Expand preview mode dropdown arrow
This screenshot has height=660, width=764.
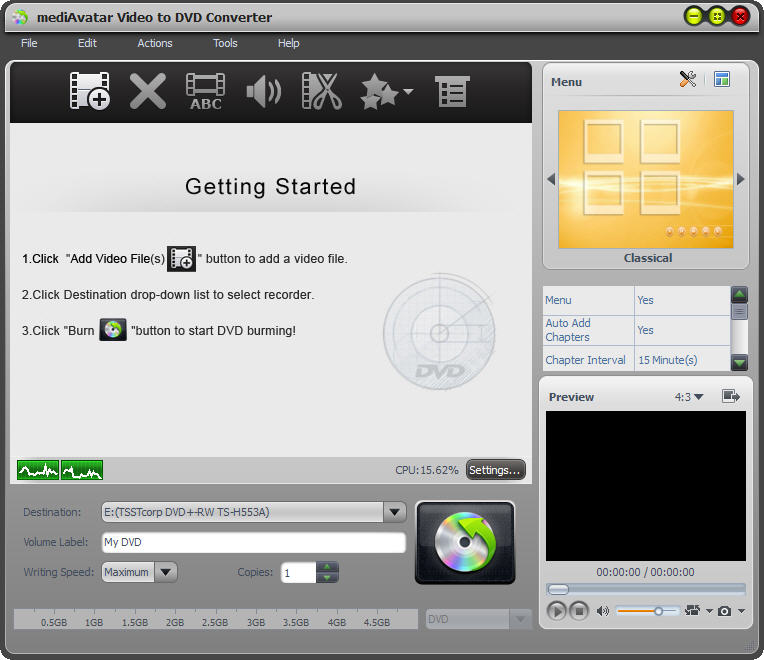pyautogui.click(x=709, y=611)
